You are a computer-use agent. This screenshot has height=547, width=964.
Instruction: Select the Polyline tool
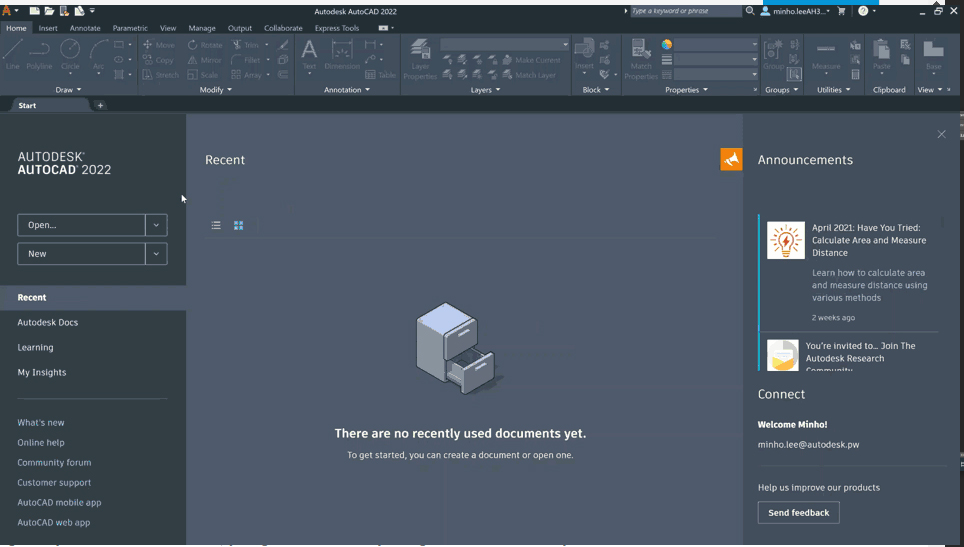pyautogui.click(x=39, y=53)
